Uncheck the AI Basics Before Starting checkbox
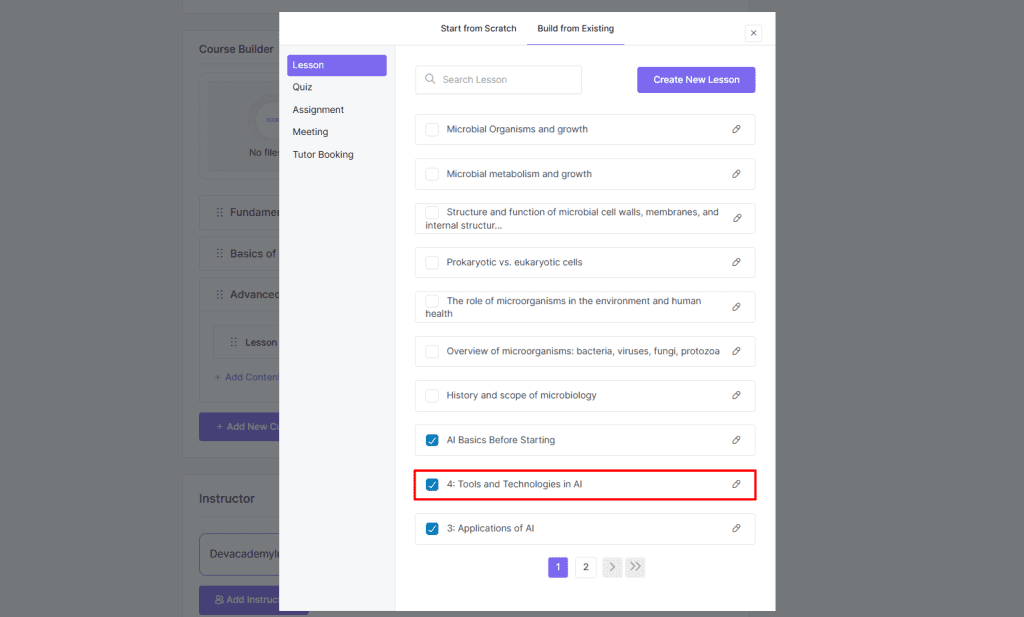 tap(432, 440)
